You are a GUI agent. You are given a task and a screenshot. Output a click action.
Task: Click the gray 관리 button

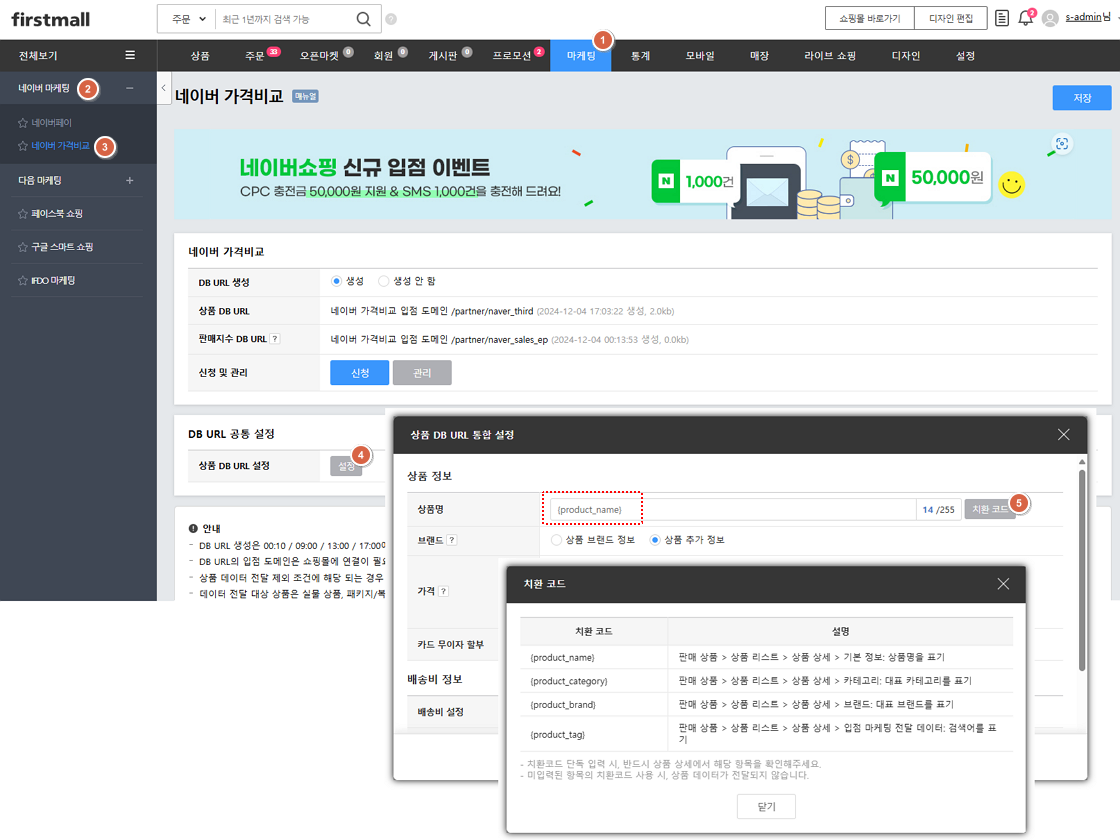click(x=422, y=373)
